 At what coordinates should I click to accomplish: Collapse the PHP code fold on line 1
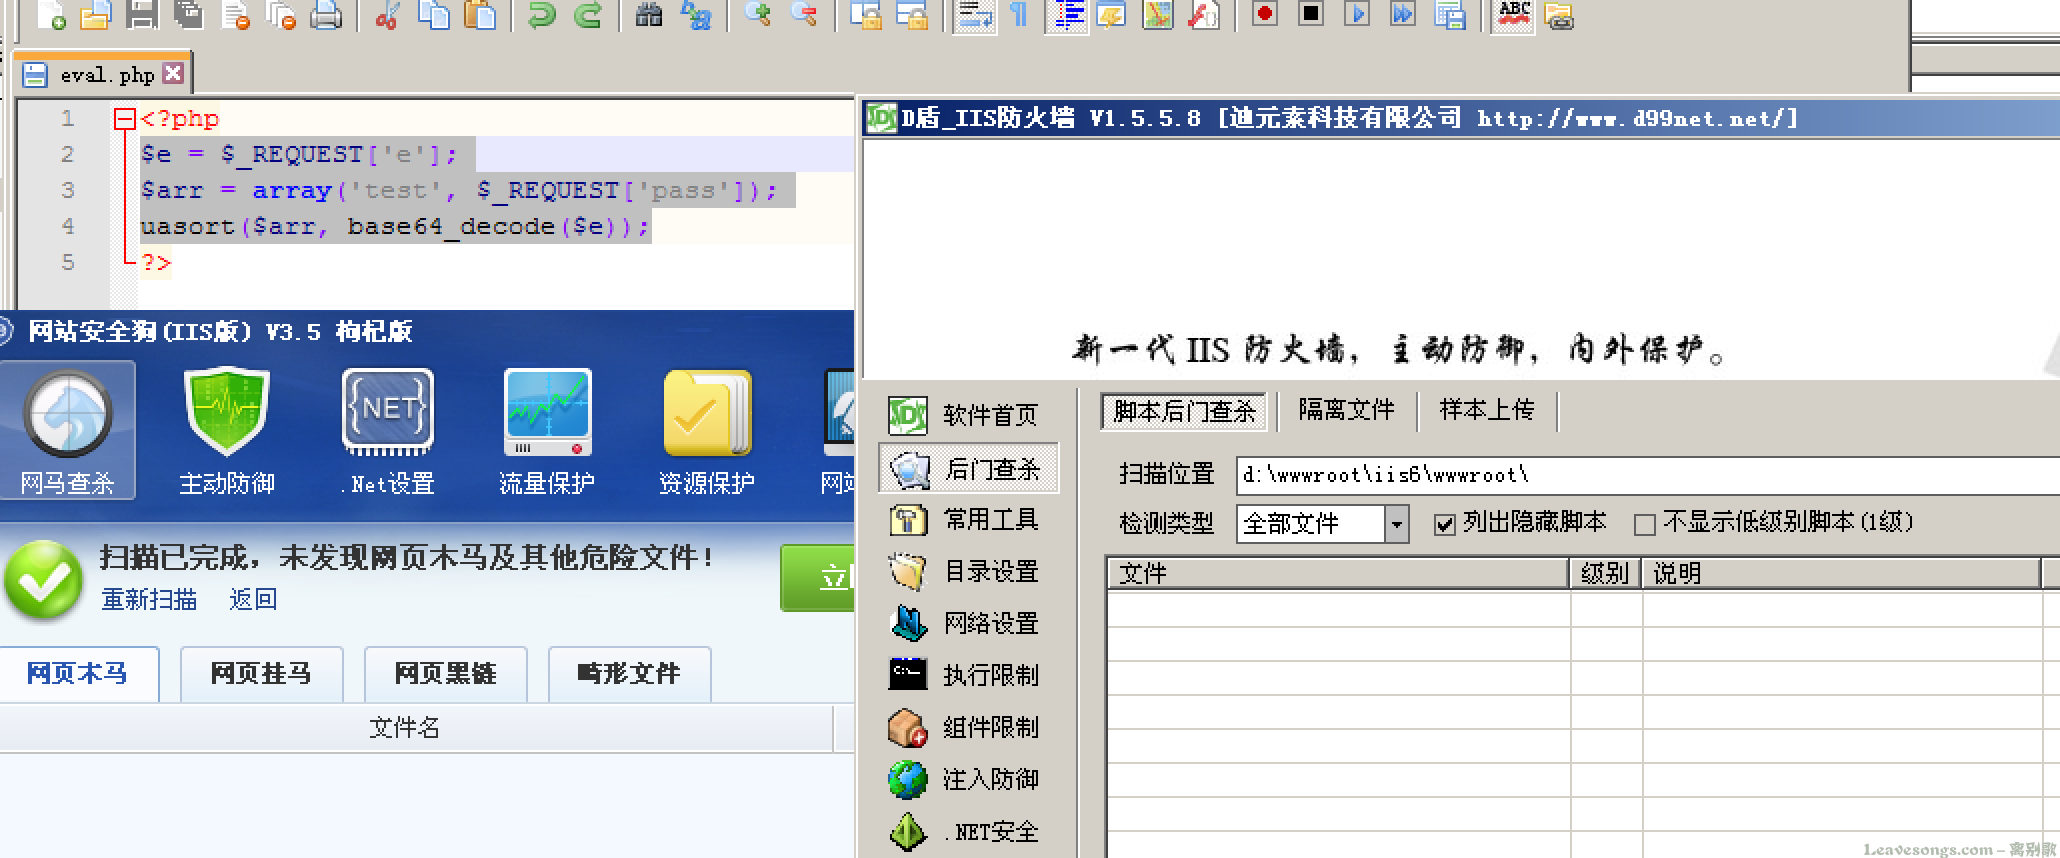click(125, 120)
